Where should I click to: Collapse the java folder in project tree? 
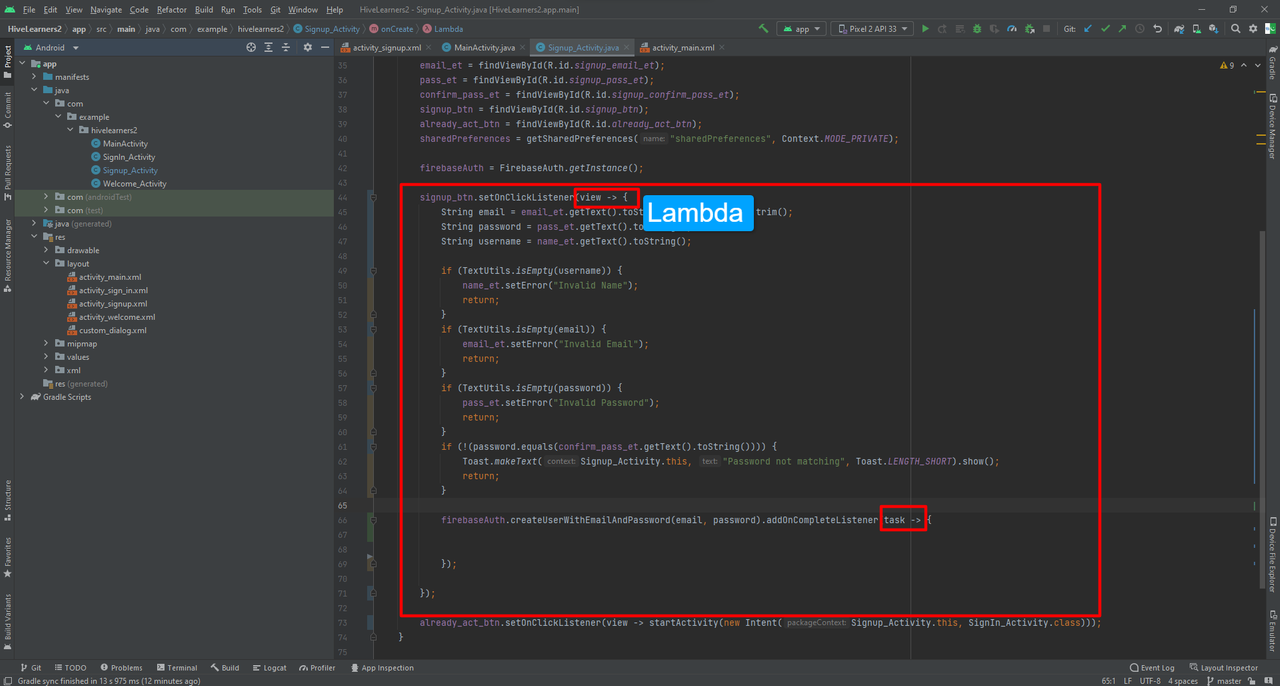[34, 90]
